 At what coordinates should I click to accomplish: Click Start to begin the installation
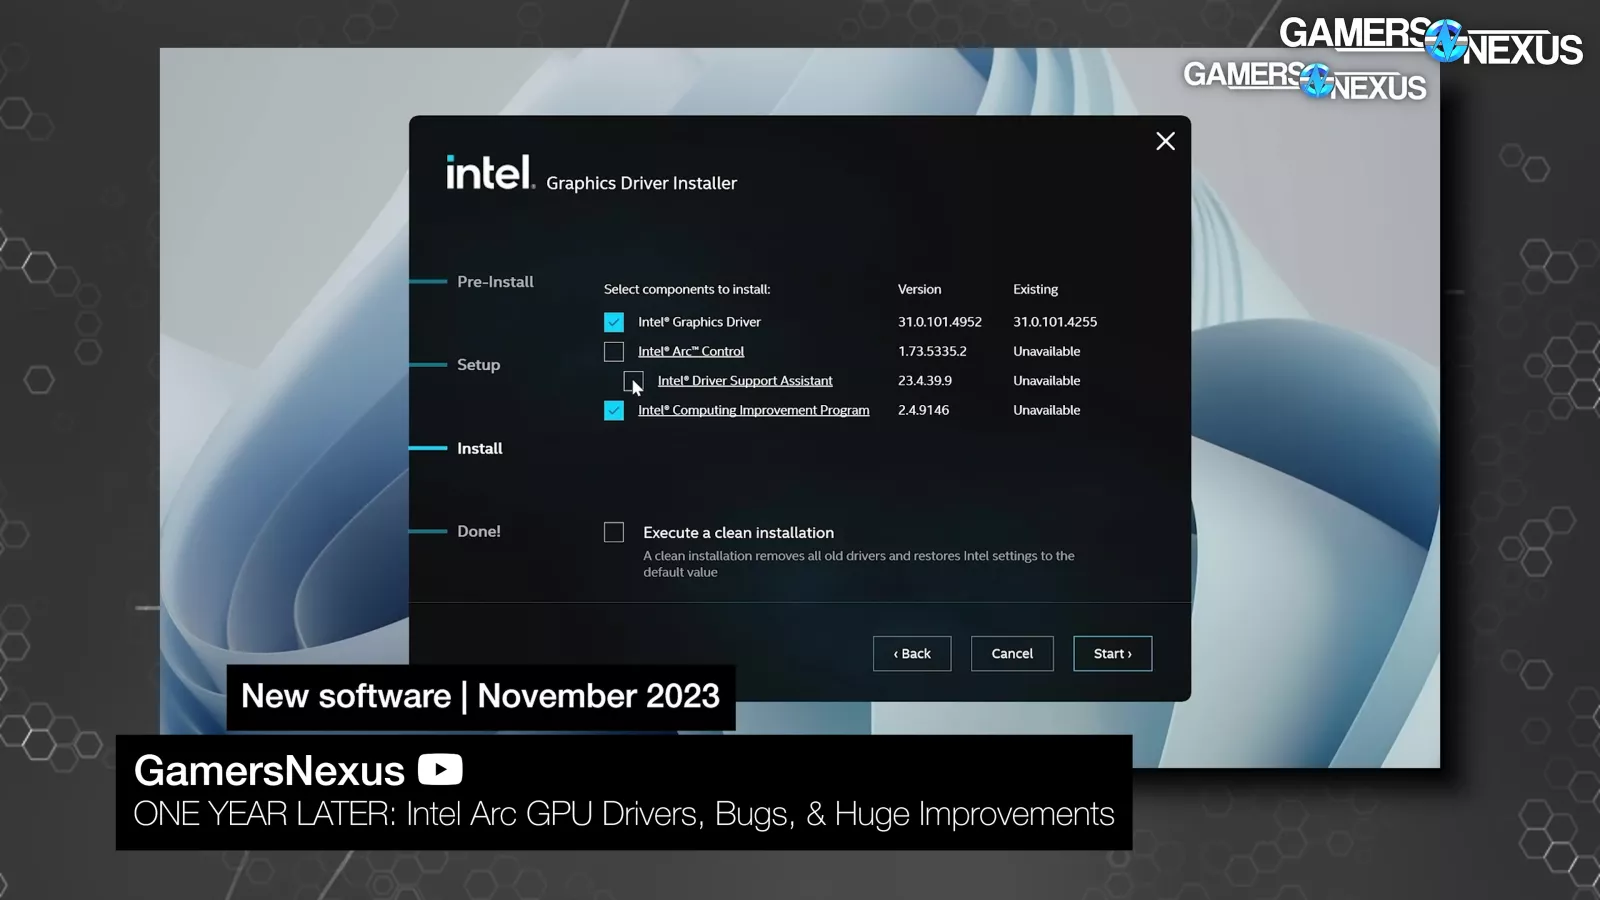coord(1112,653)
